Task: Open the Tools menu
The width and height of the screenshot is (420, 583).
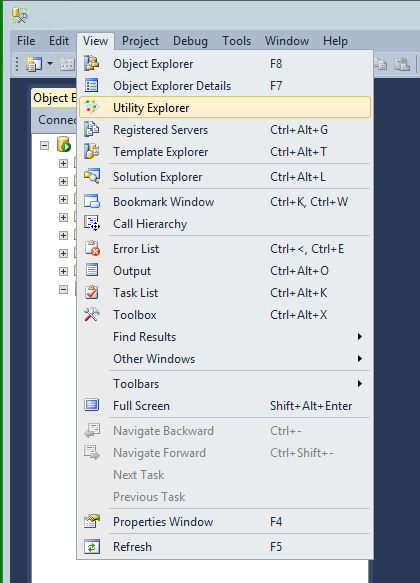Action: pos(236,41)
